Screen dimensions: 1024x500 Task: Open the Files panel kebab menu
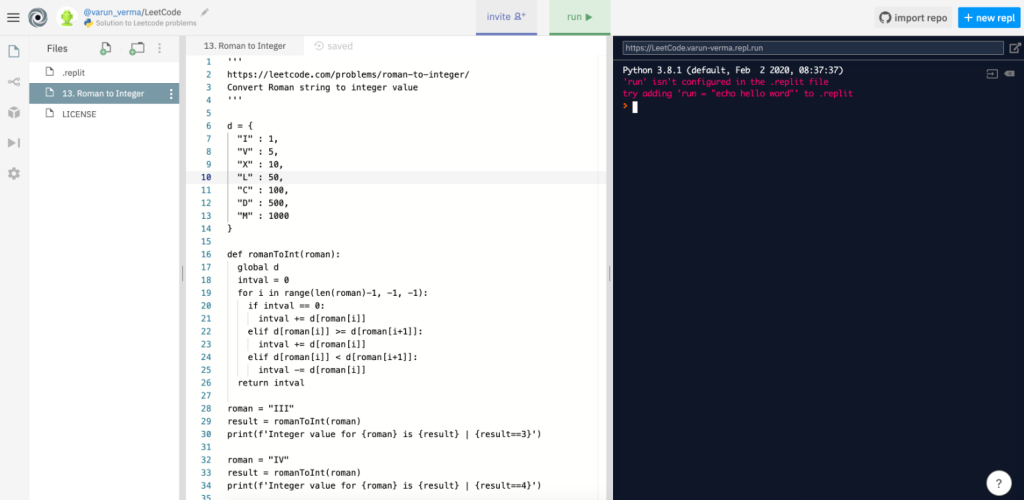[x=159, y=48]
